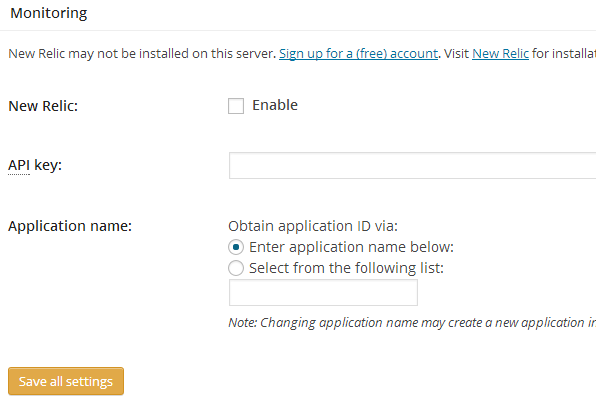
Task: Open the New Relic website link
Action: (500, 54)
